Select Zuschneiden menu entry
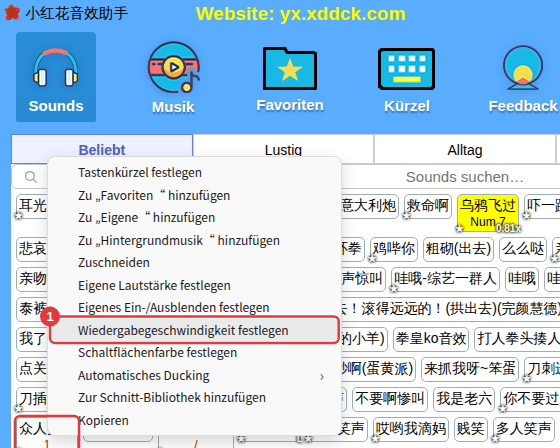Viewport: 560px width, 448px height. coord(194,263)
